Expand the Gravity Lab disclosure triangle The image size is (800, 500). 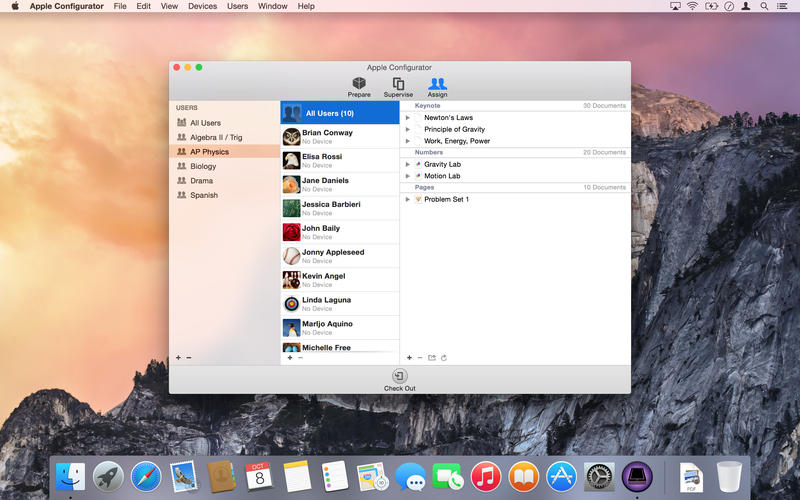pyautogui.click(x=407, y=164)
